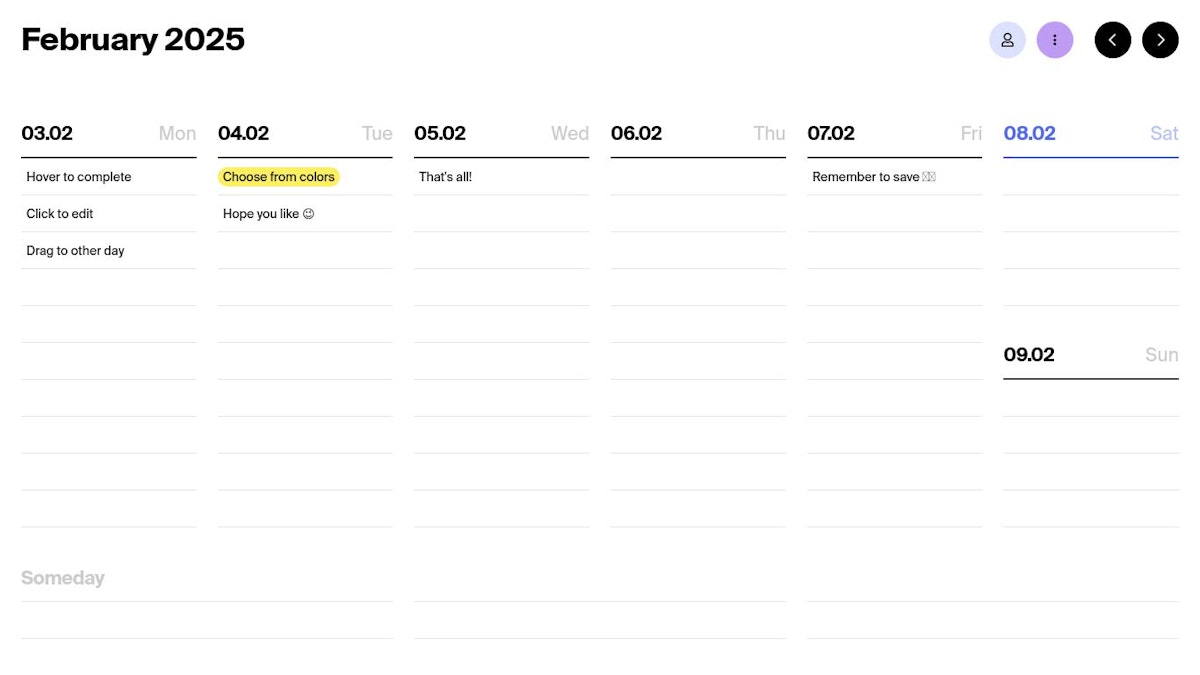Advance to next week arrow
The height and width of the screenshot is (675, 1200).
[1160, 40]
